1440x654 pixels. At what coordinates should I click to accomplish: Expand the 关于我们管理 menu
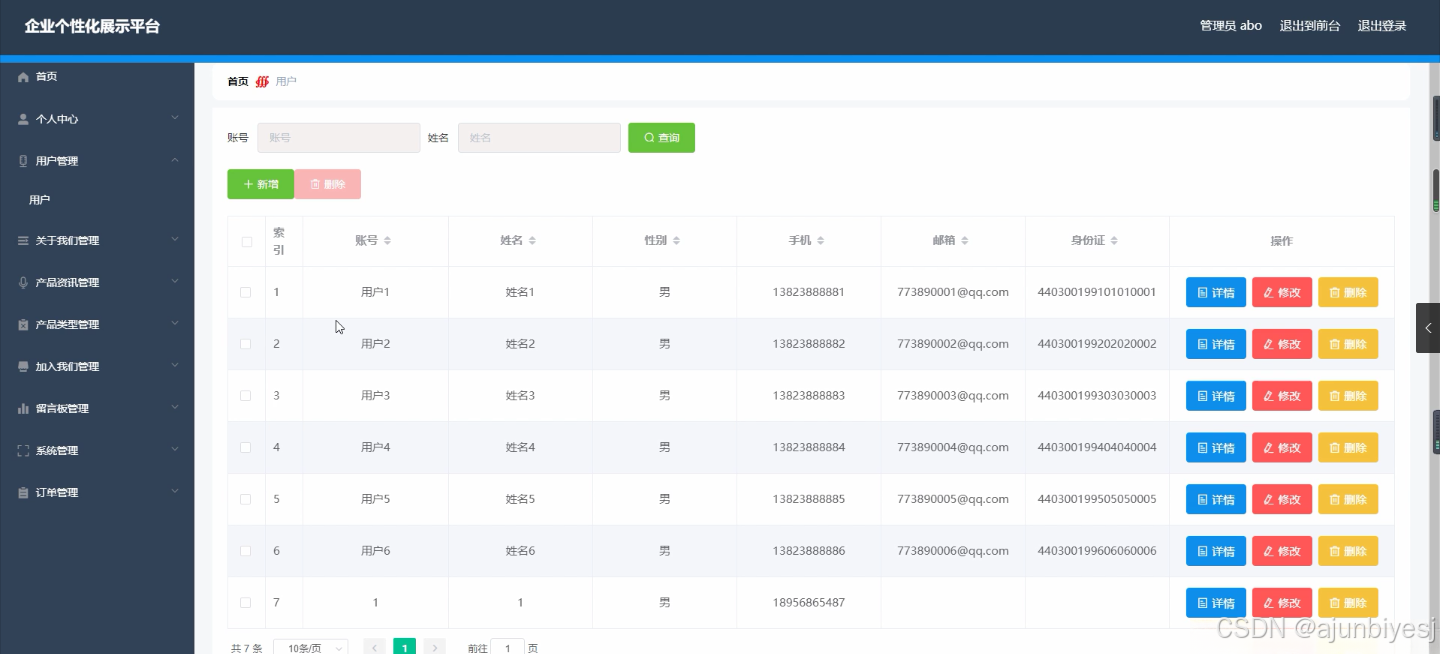[175, 240]
